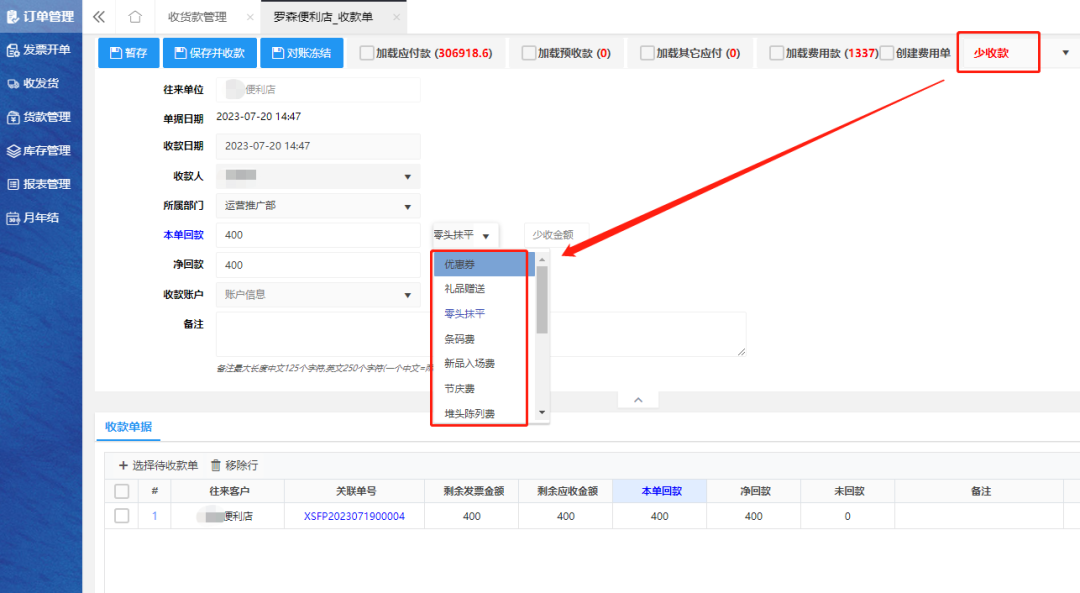Screen dimensions: 1080x593
Task: Open 货款管理 in sidebar
Action: (x=40, y=117)
